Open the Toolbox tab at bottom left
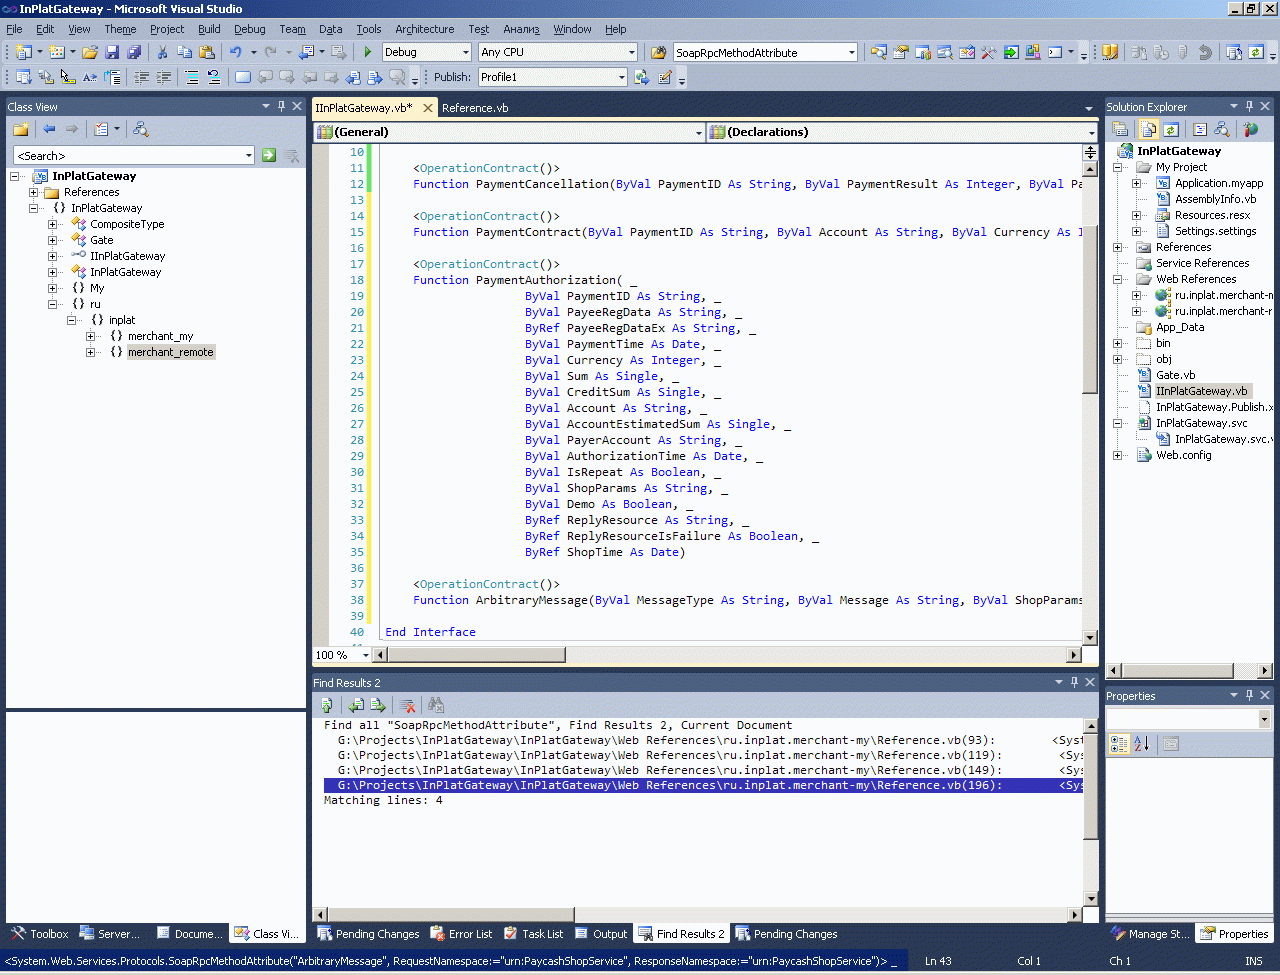 pyautogui.click(x=40, y=934)
